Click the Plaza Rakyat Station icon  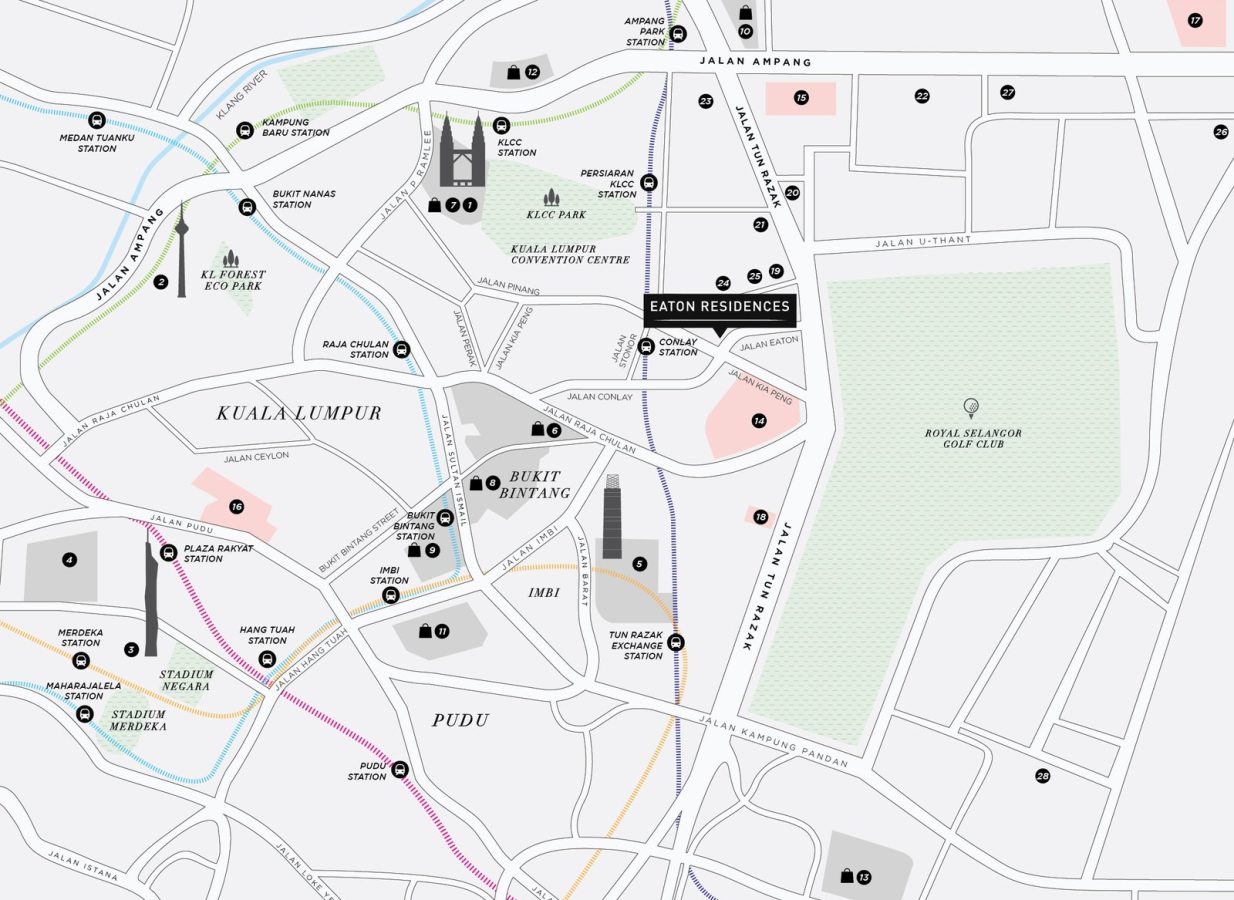(x=168, y=552)
